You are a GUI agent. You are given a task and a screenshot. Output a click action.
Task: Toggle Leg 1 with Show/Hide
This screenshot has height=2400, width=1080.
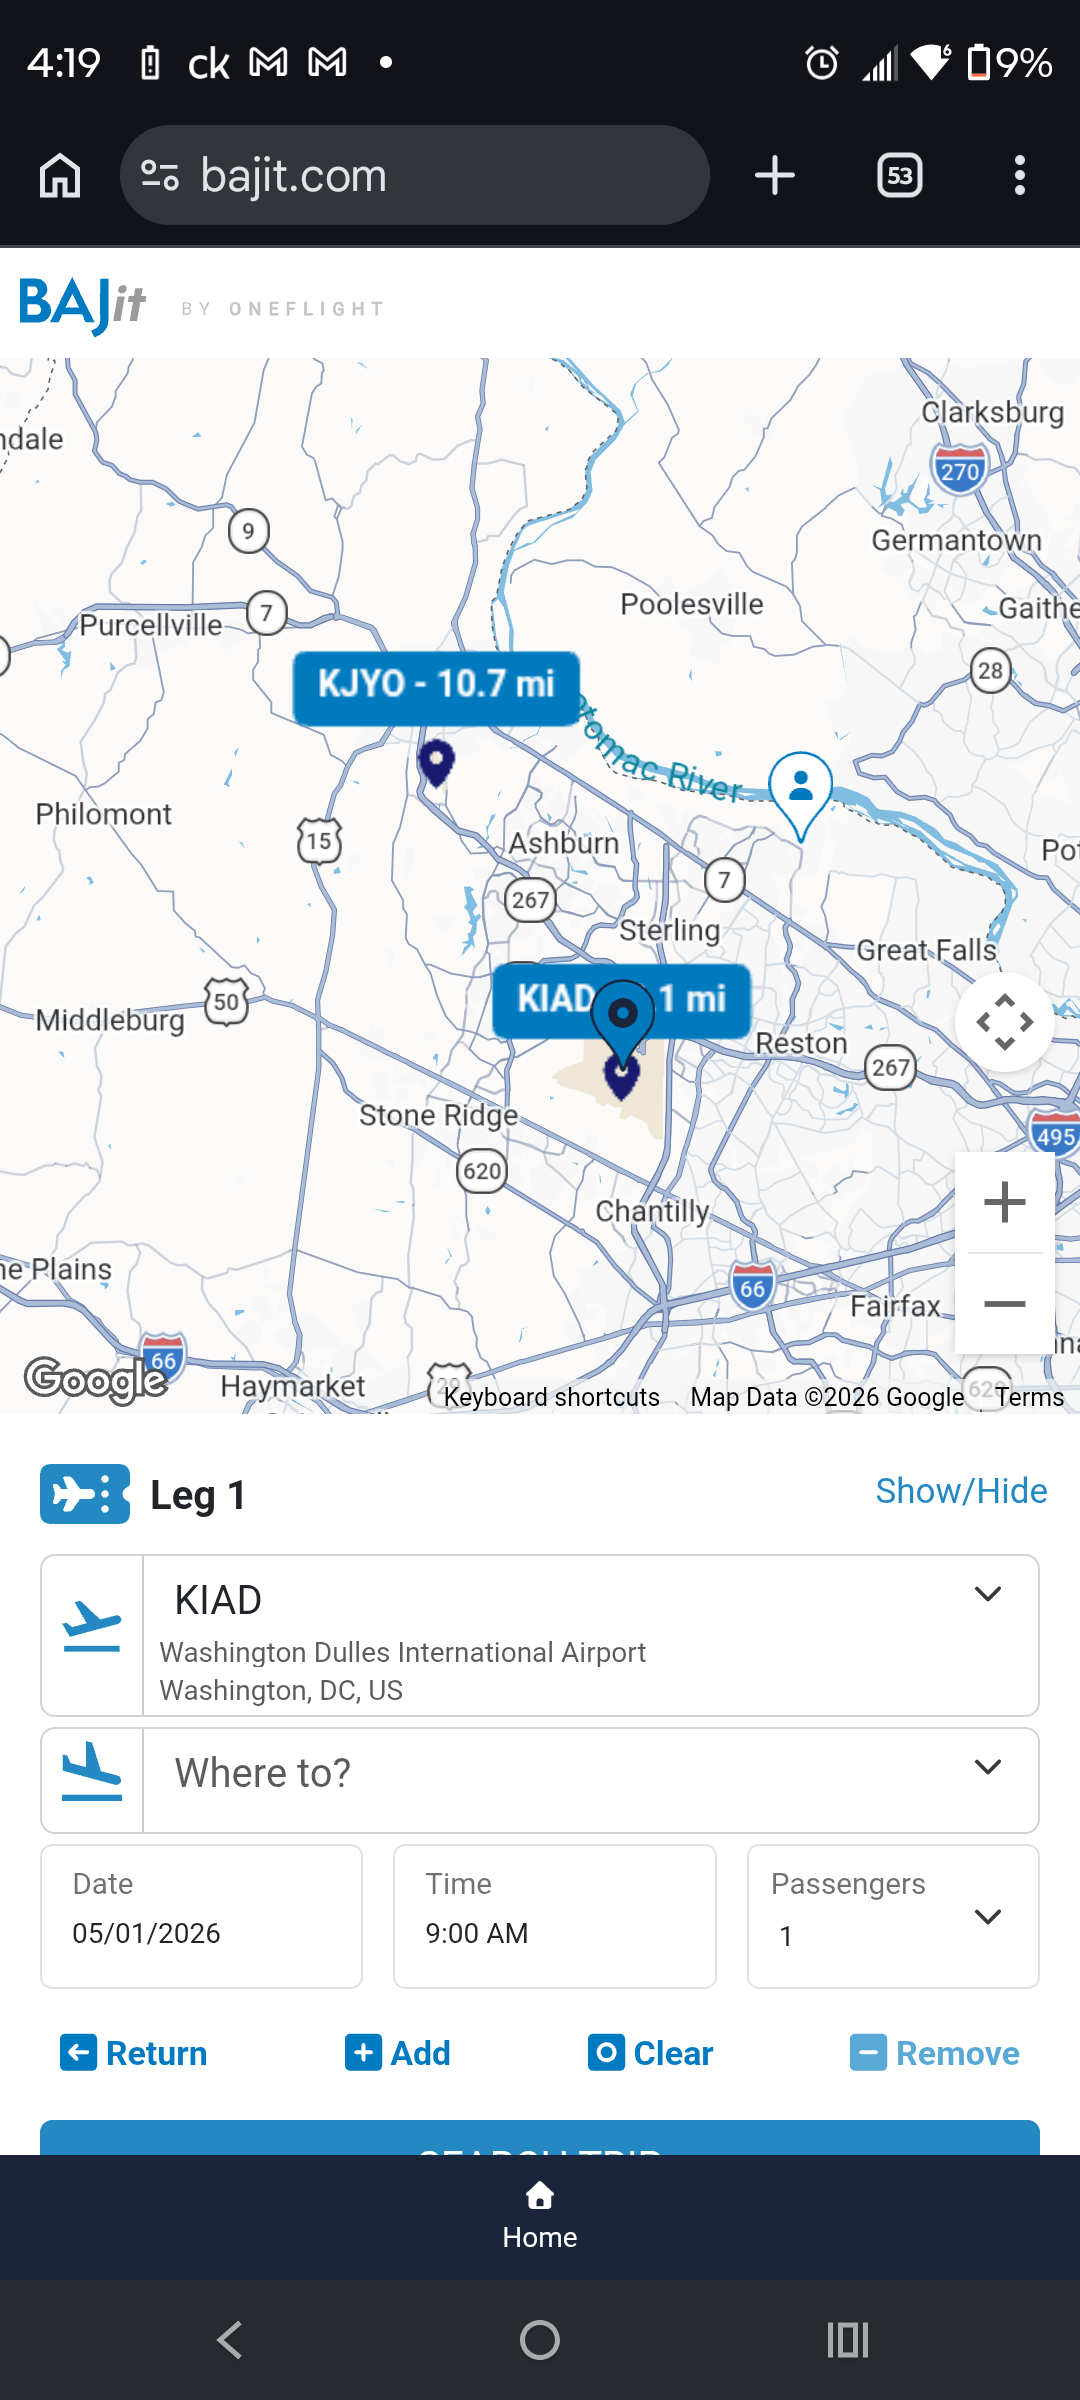pyautogui.click(x=961, y=1491)
